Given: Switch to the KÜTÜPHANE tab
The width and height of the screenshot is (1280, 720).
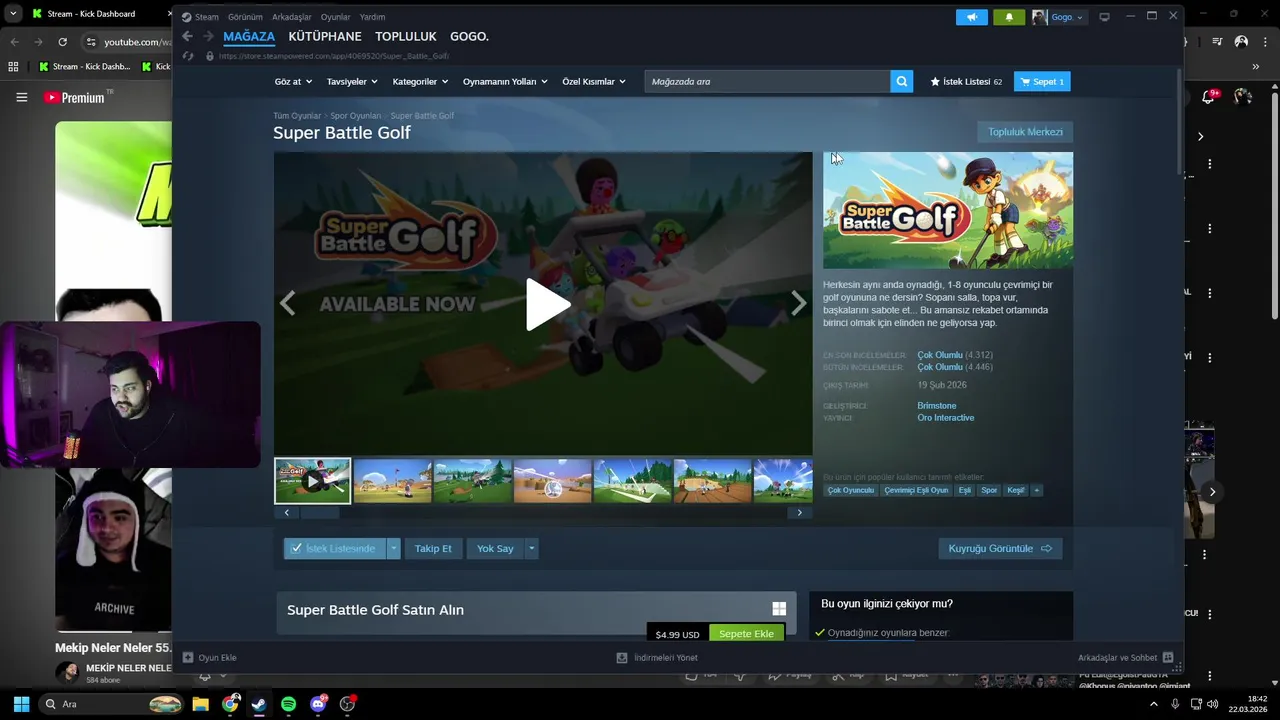Looking at the screenshot, I should (325, 36).
